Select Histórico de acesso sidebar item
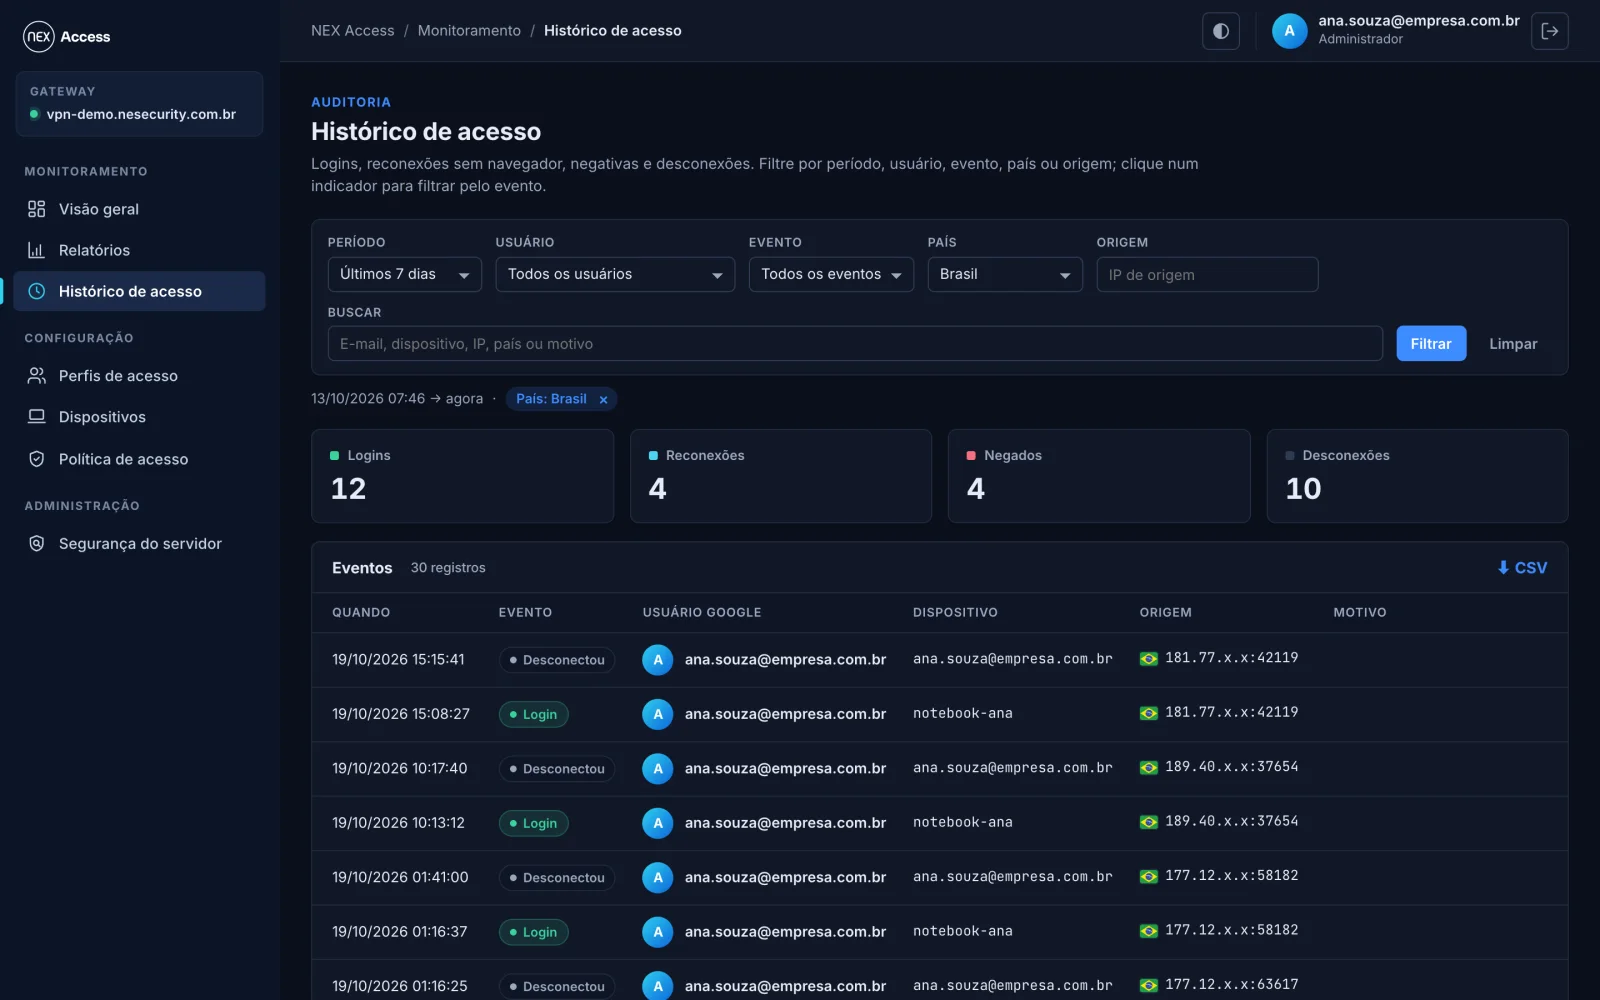Viewport: 1600px width, 1000px height. (139, 291)
